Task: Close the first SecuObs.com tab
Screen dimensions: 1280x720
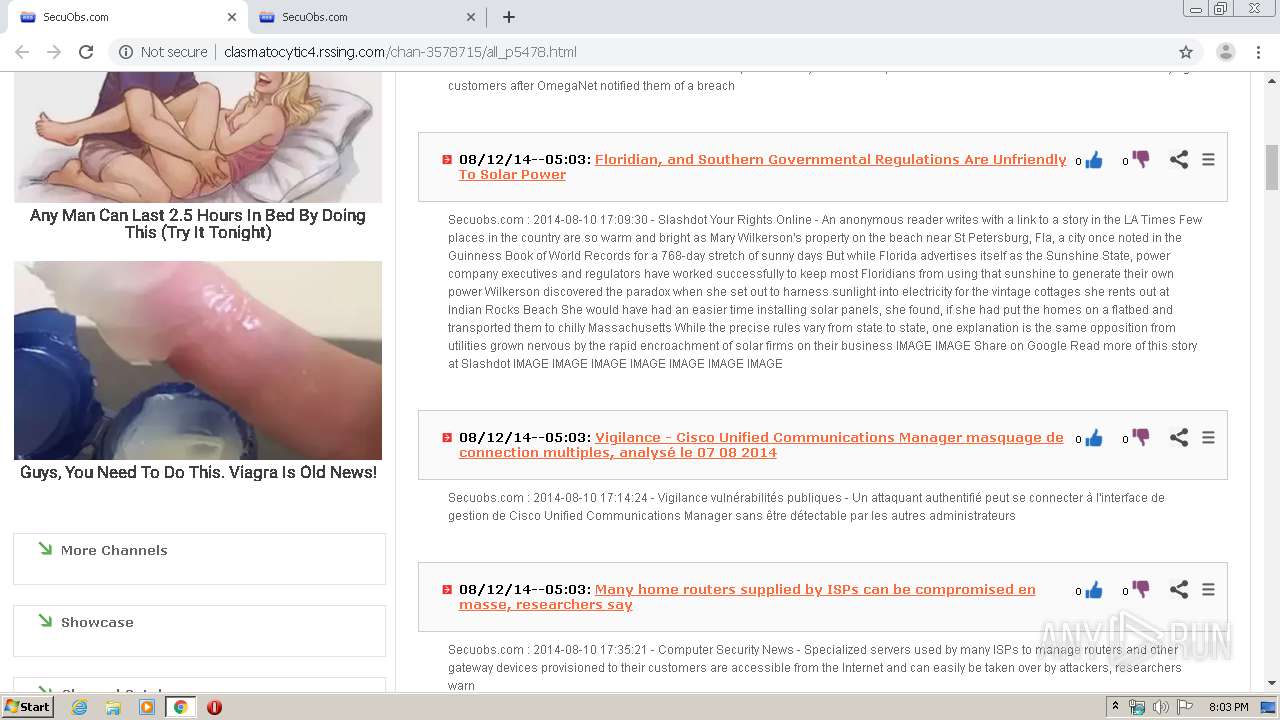Action: pos(232,17)
